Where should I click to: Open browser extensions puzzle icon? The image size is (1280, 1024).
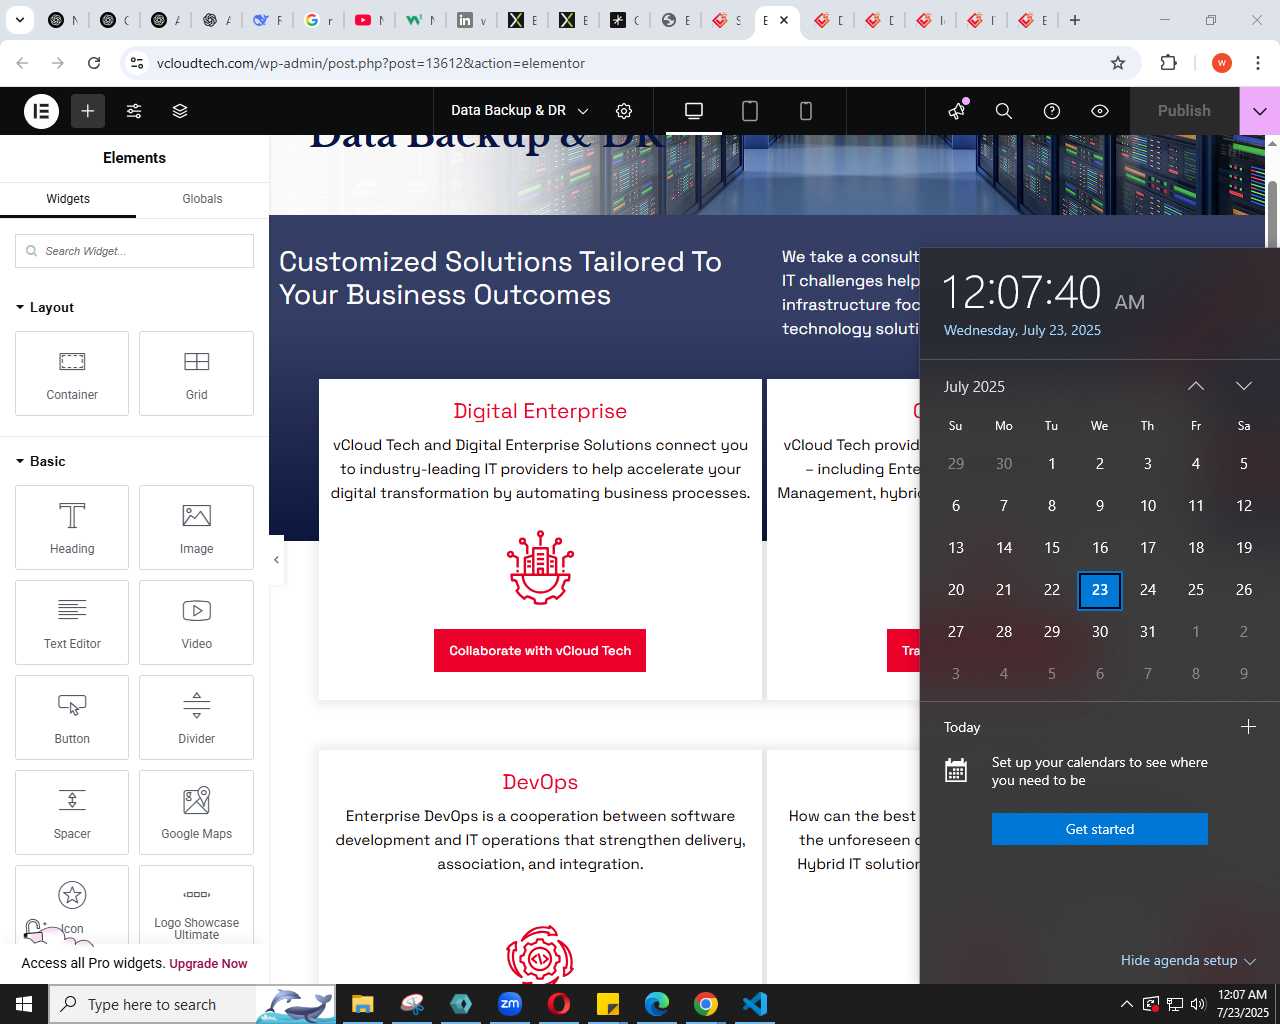[x=1168, y=63]
